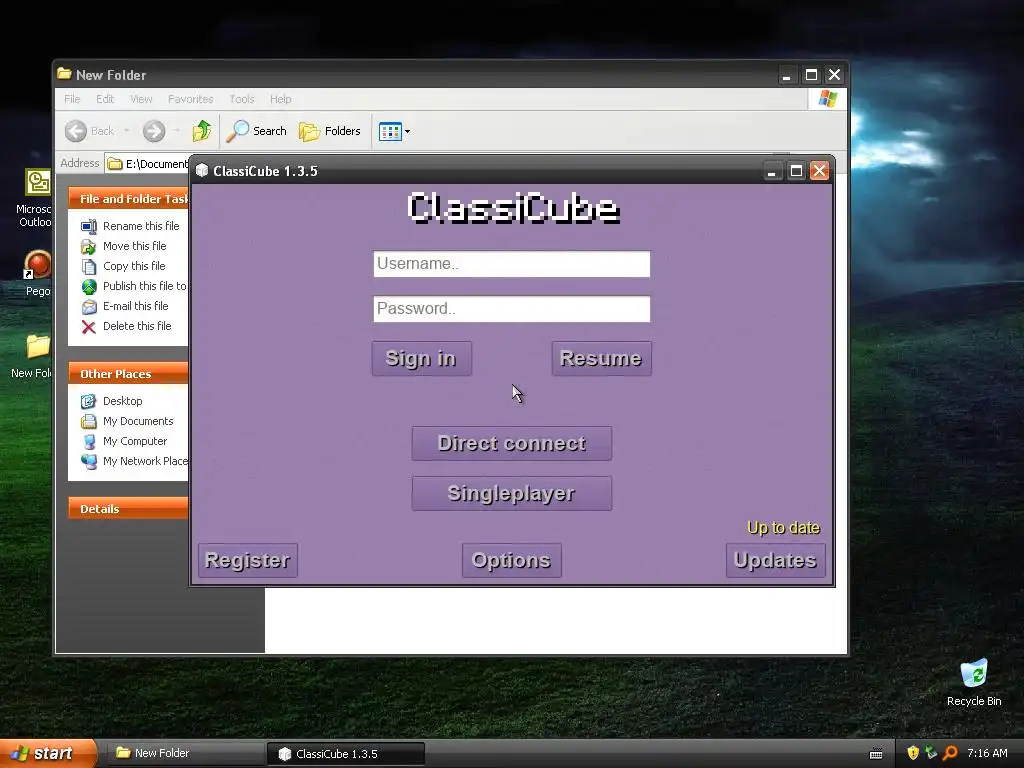1024x768 pixels.
Task: Click the security shield tray icon
Action: tap(913, 754)
